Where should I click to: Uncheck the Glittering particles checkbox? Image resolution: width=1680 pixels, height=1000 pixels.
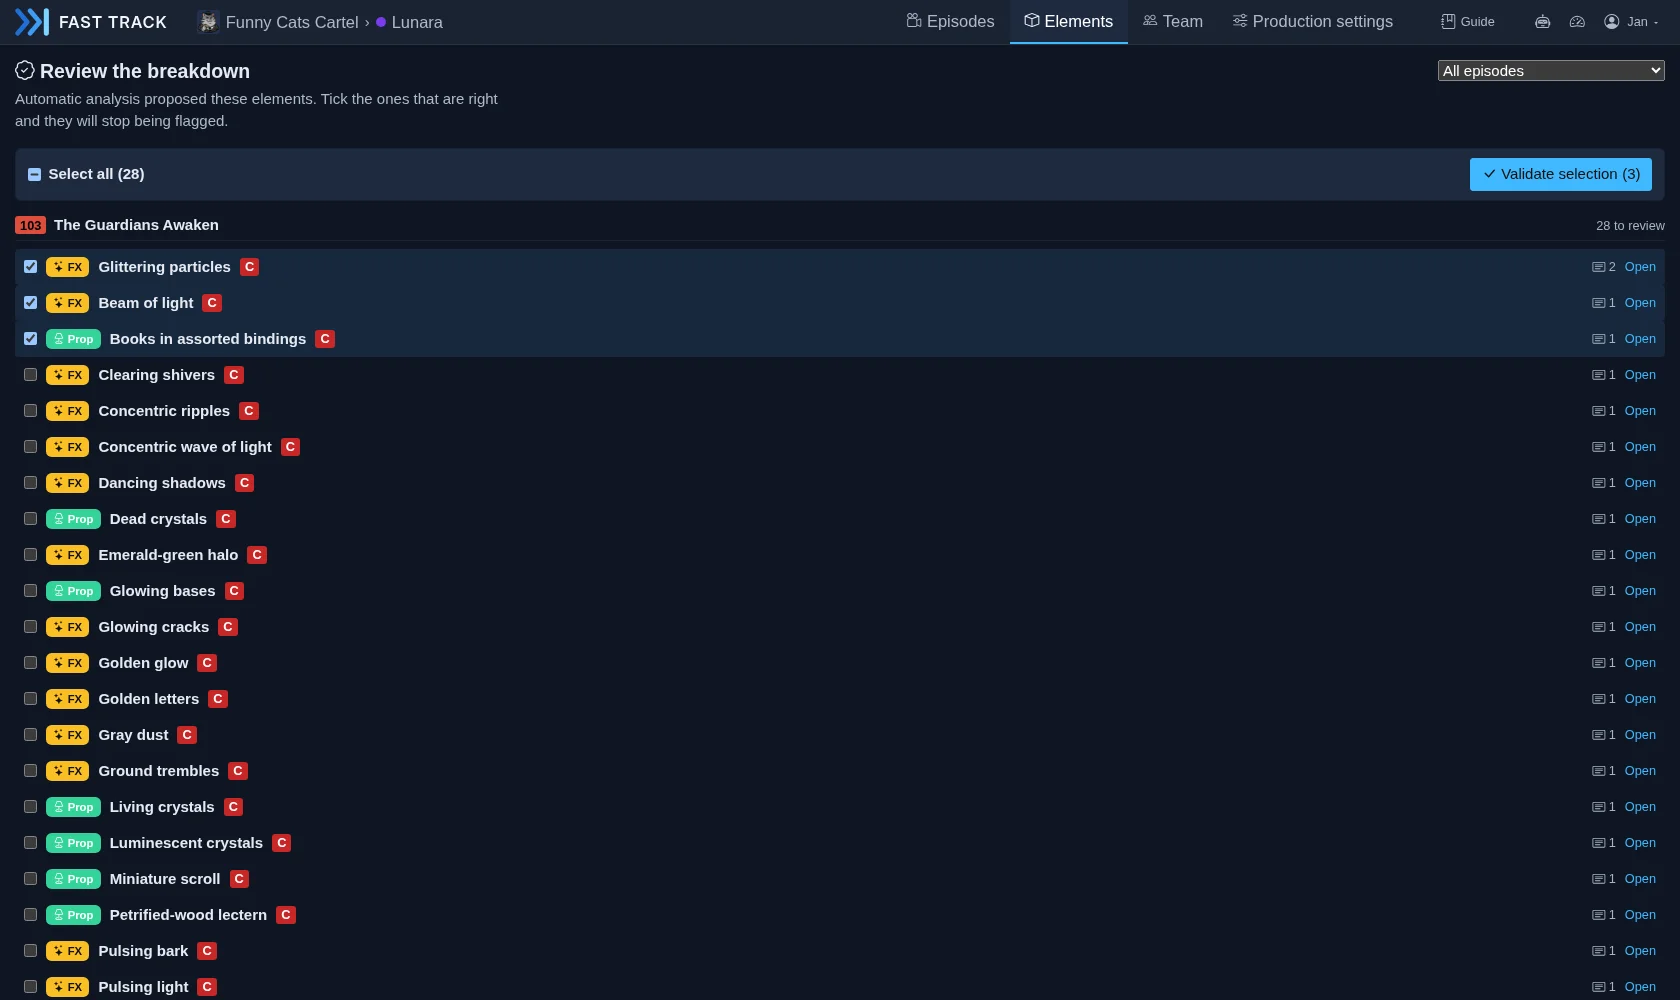(x=30, y=267)
